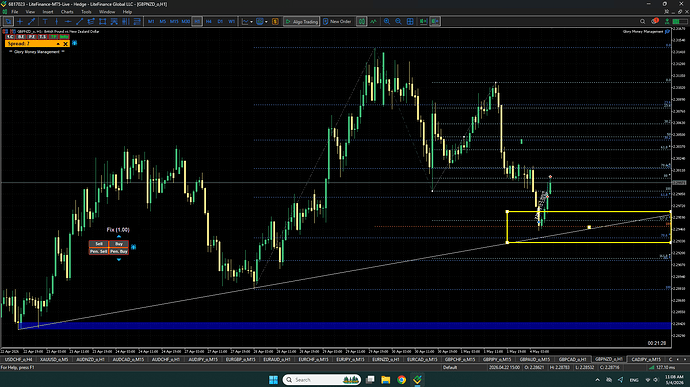This screenshot has height=387, width=690.
Task: Open the Window menu
Action: coord(107,12)
